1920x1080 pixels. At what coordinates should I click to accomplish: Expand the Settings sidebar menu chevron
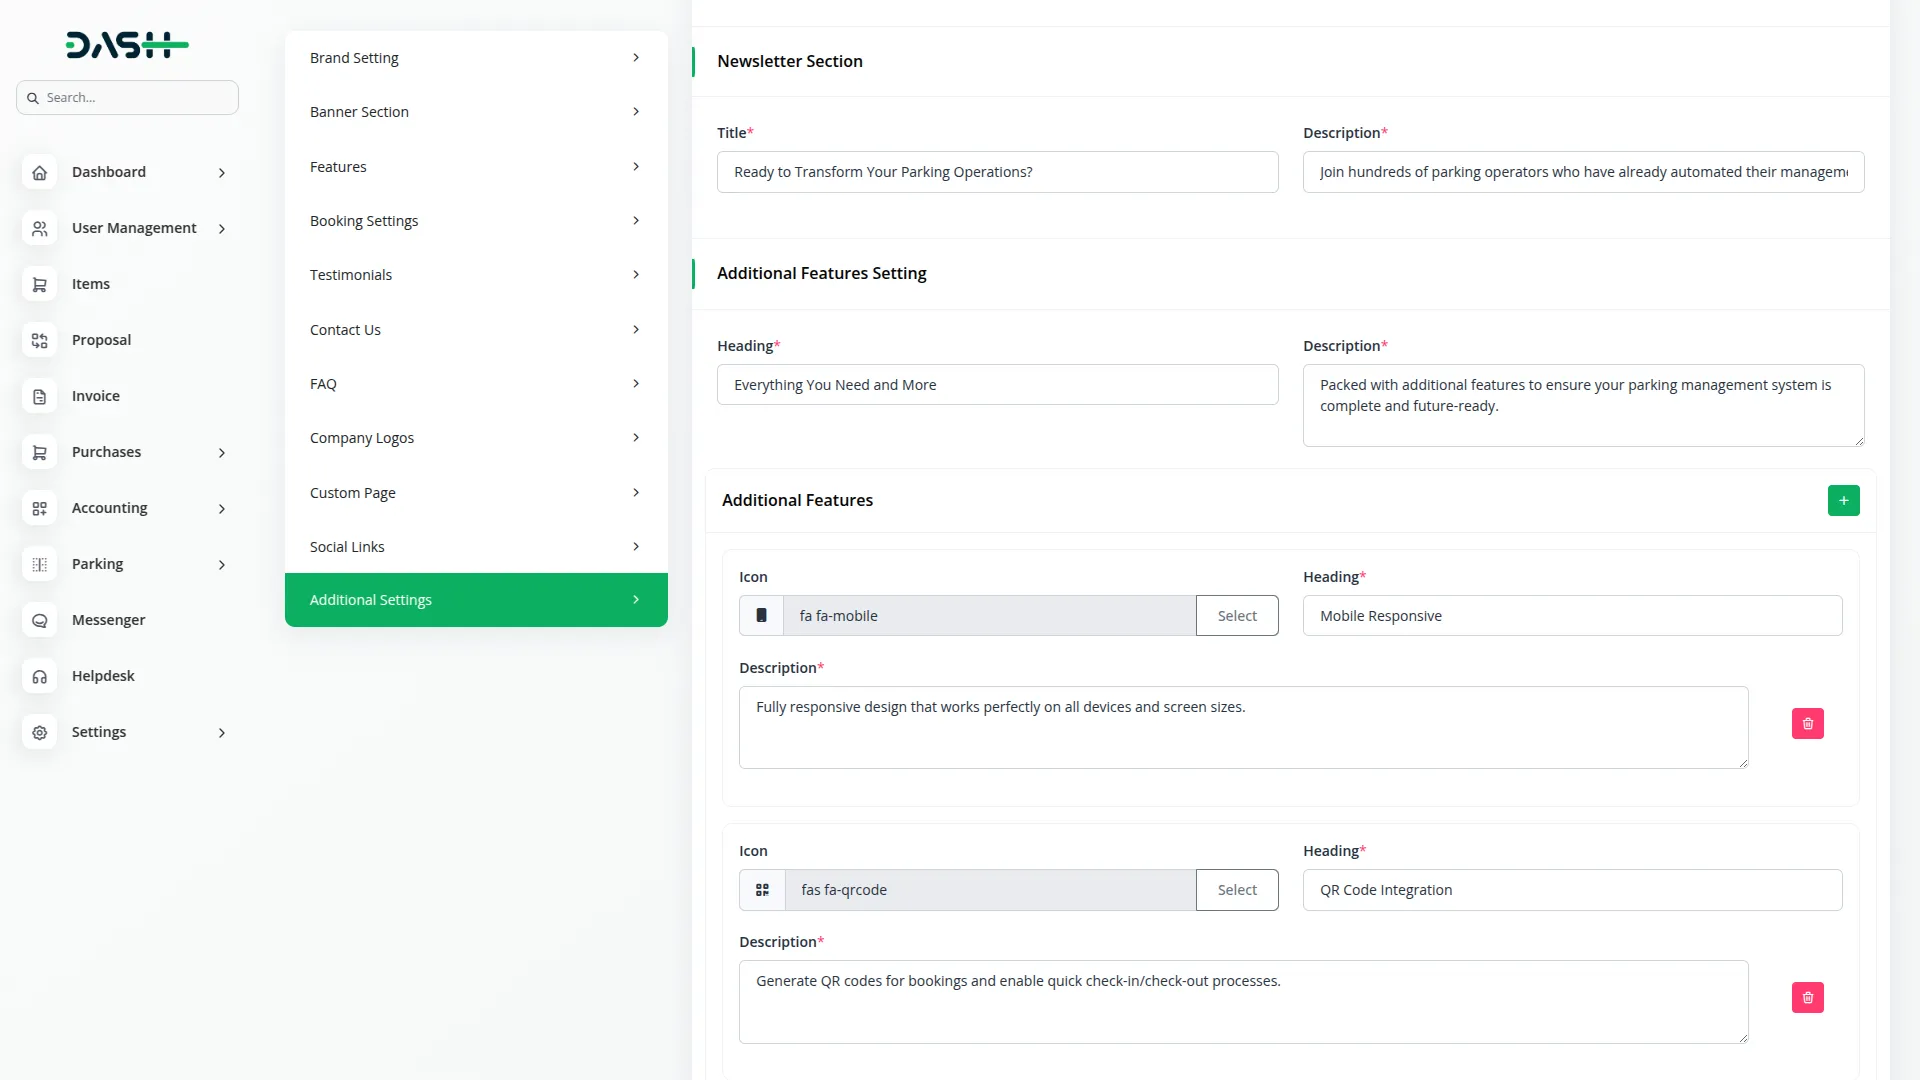click(221, 733)
